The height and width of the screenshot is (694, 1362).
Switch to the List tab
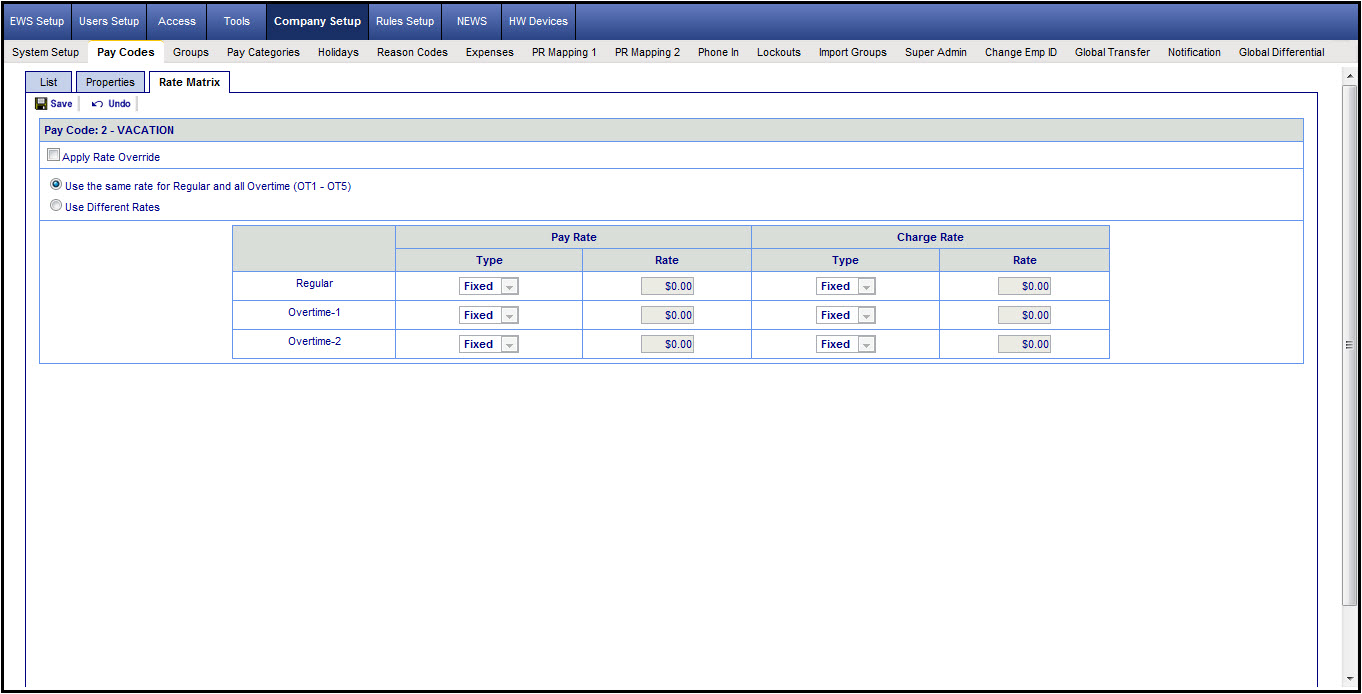point(49,82)
